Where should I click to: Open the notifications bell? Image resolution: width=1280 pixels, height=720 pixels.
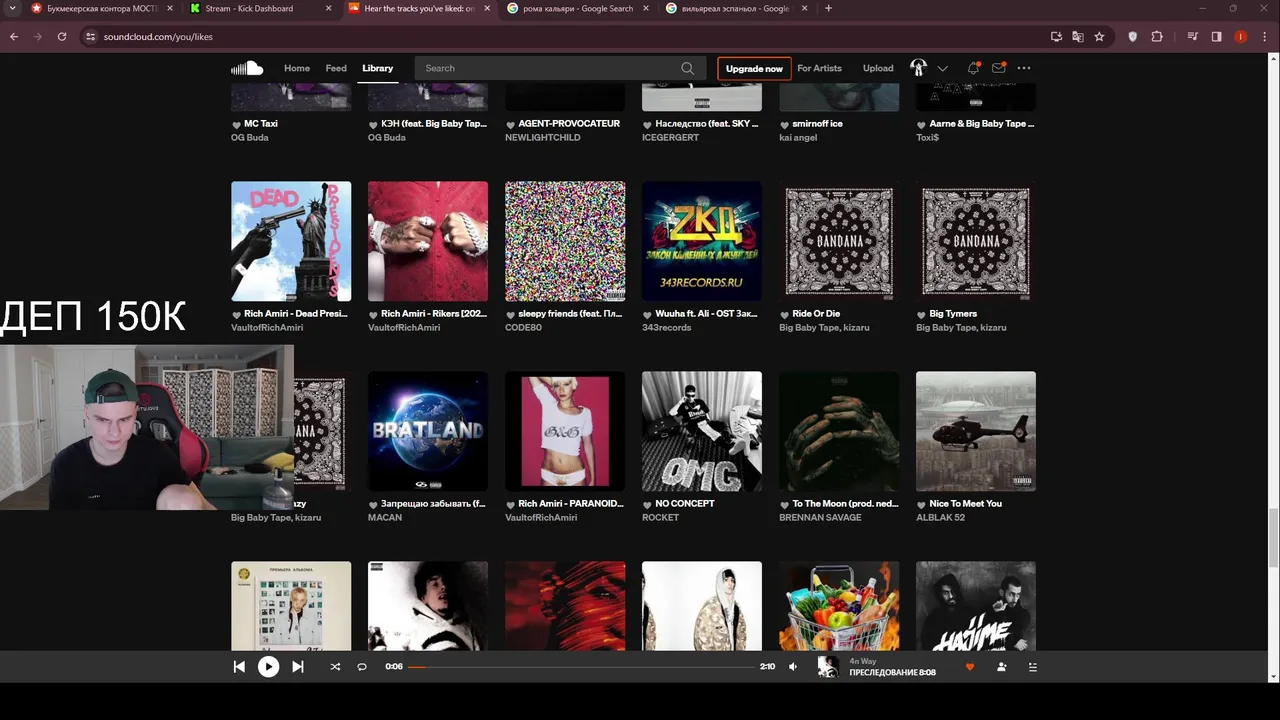point(973,68)
